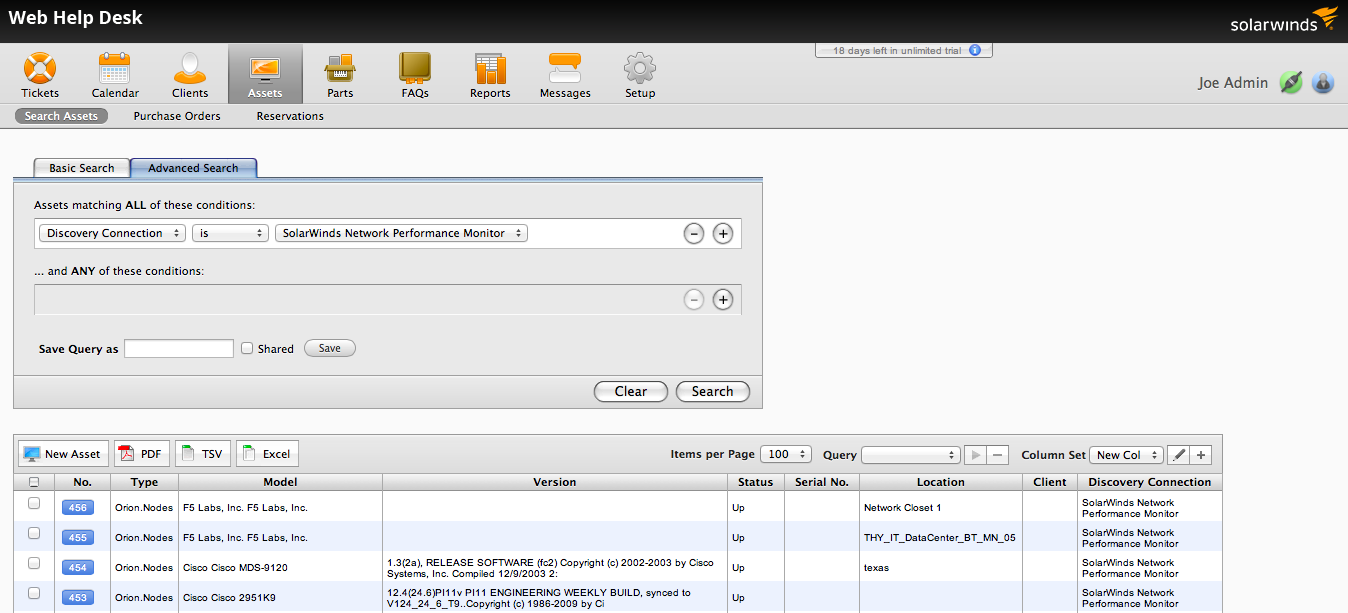Open asset number 455

click(x=78, y=538)
